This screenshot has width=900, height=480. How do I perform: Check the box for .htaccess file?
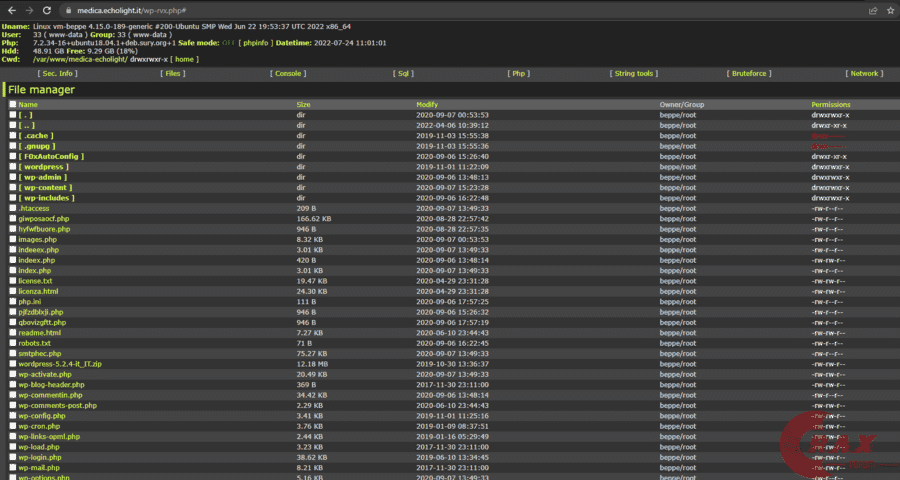coord(13,208)
